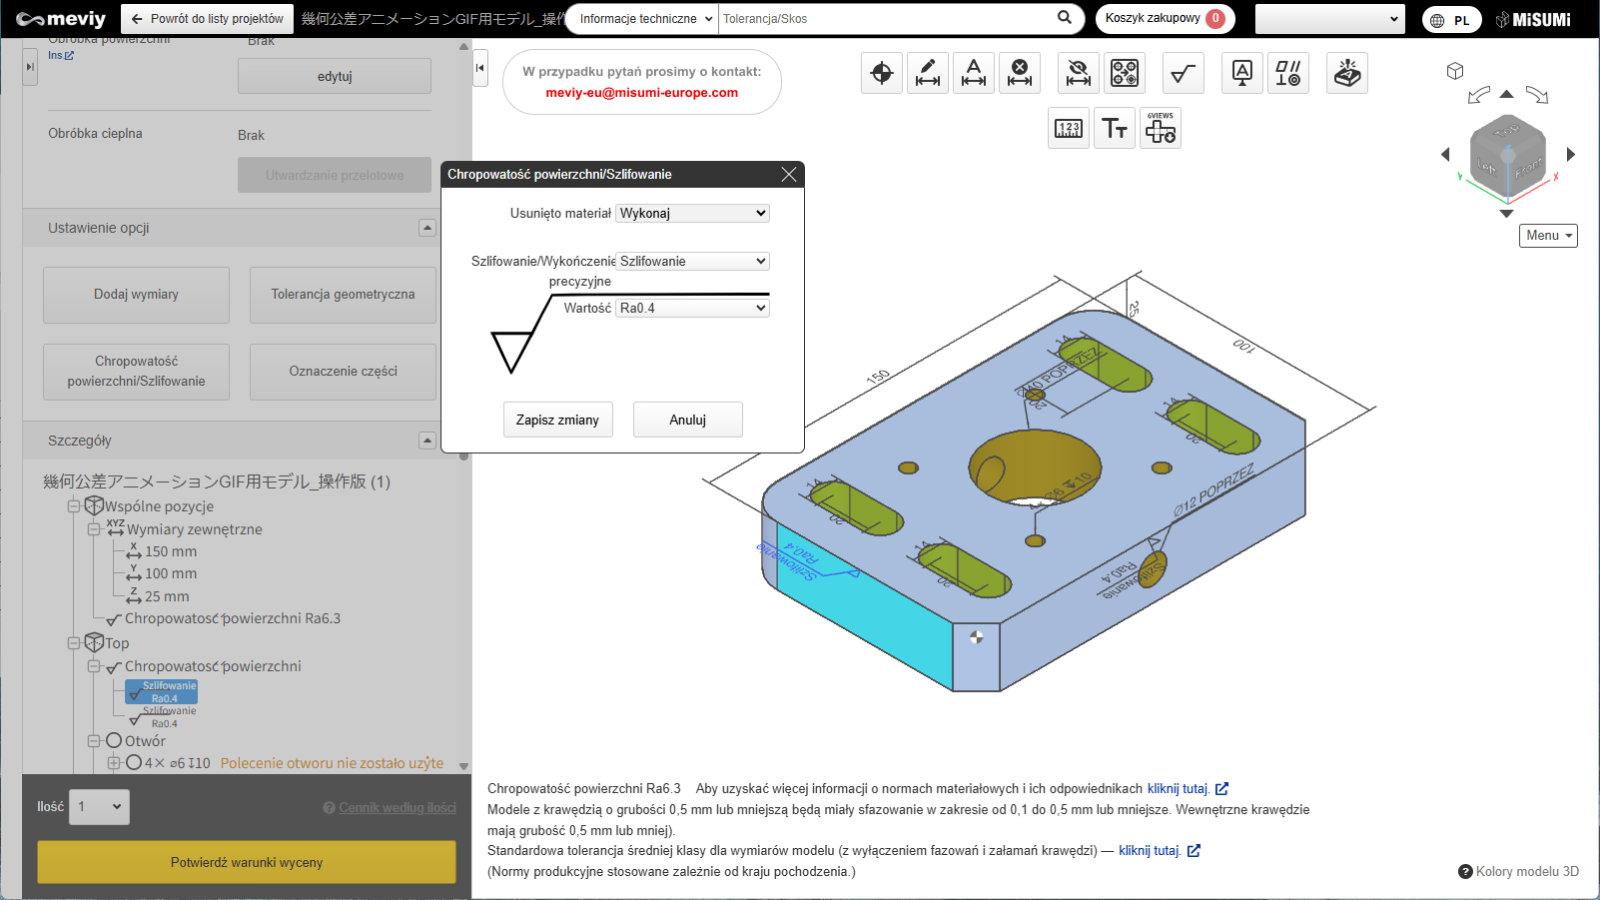Click the delete dimension tool icon

coord(1019,73)
